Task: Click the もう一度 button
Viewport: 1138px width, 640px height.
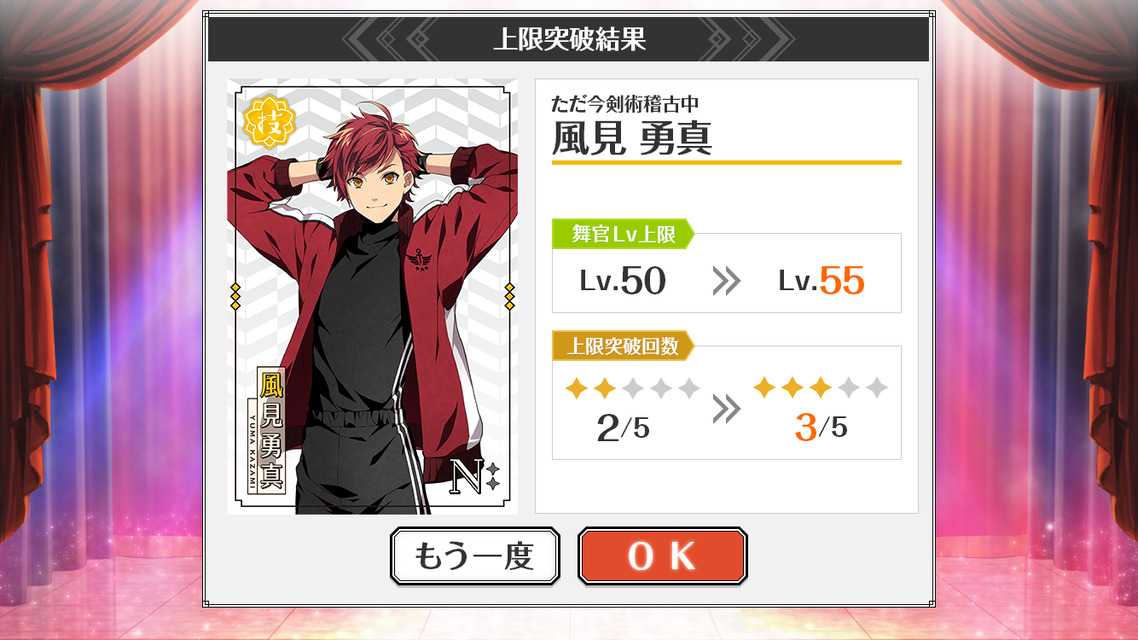Action: click(x=475, y=556)
